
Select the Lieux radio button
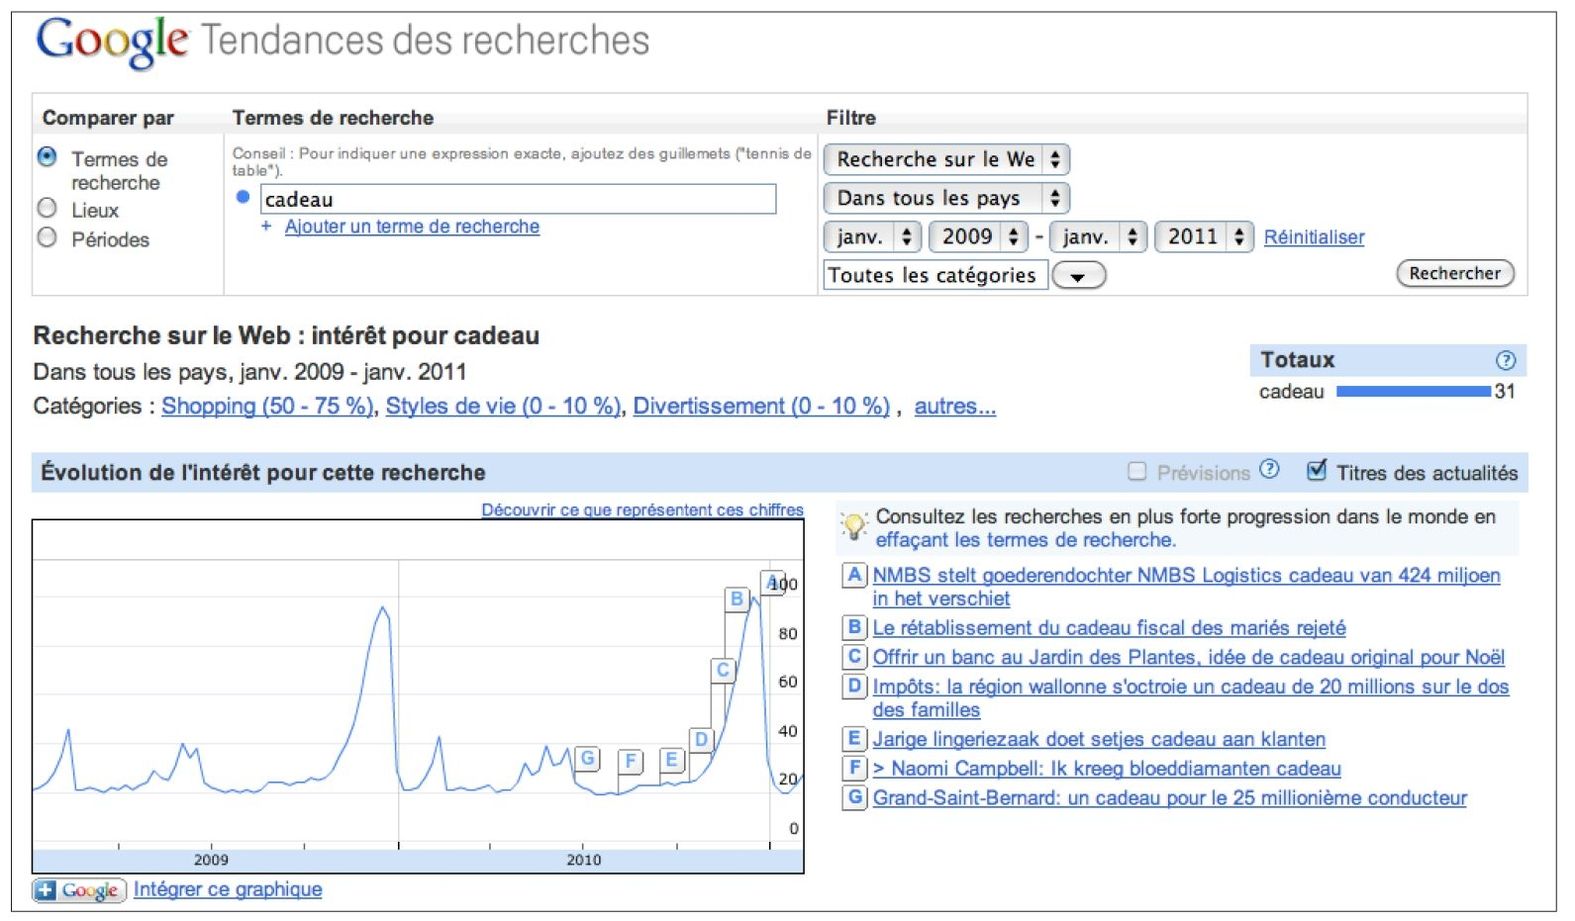click(x=47, y=208)
